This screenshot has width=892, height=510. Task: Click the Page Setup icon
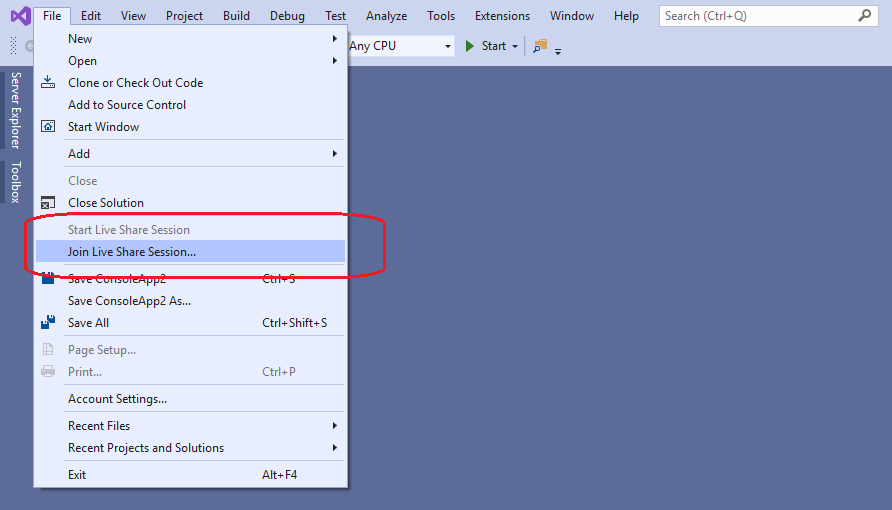[x=48, y=350]
